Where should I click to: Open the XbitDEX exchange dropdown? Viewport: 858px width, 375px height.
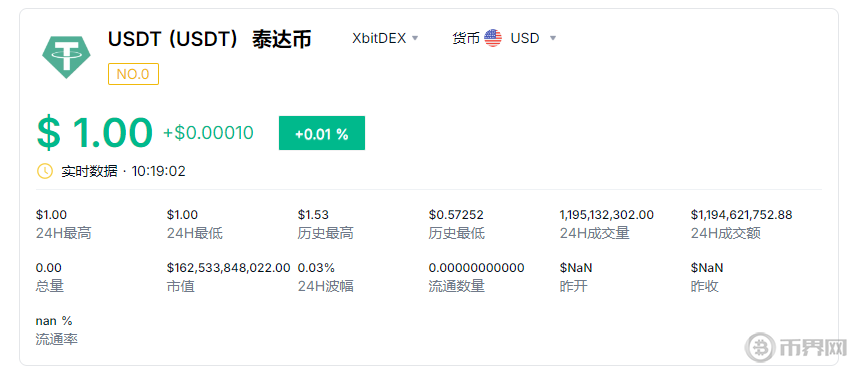385,38
